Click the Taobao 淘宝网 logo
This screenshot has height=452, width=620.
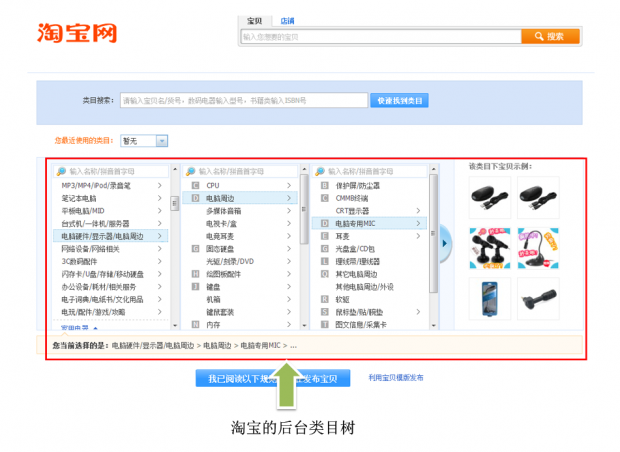point(78,32)
